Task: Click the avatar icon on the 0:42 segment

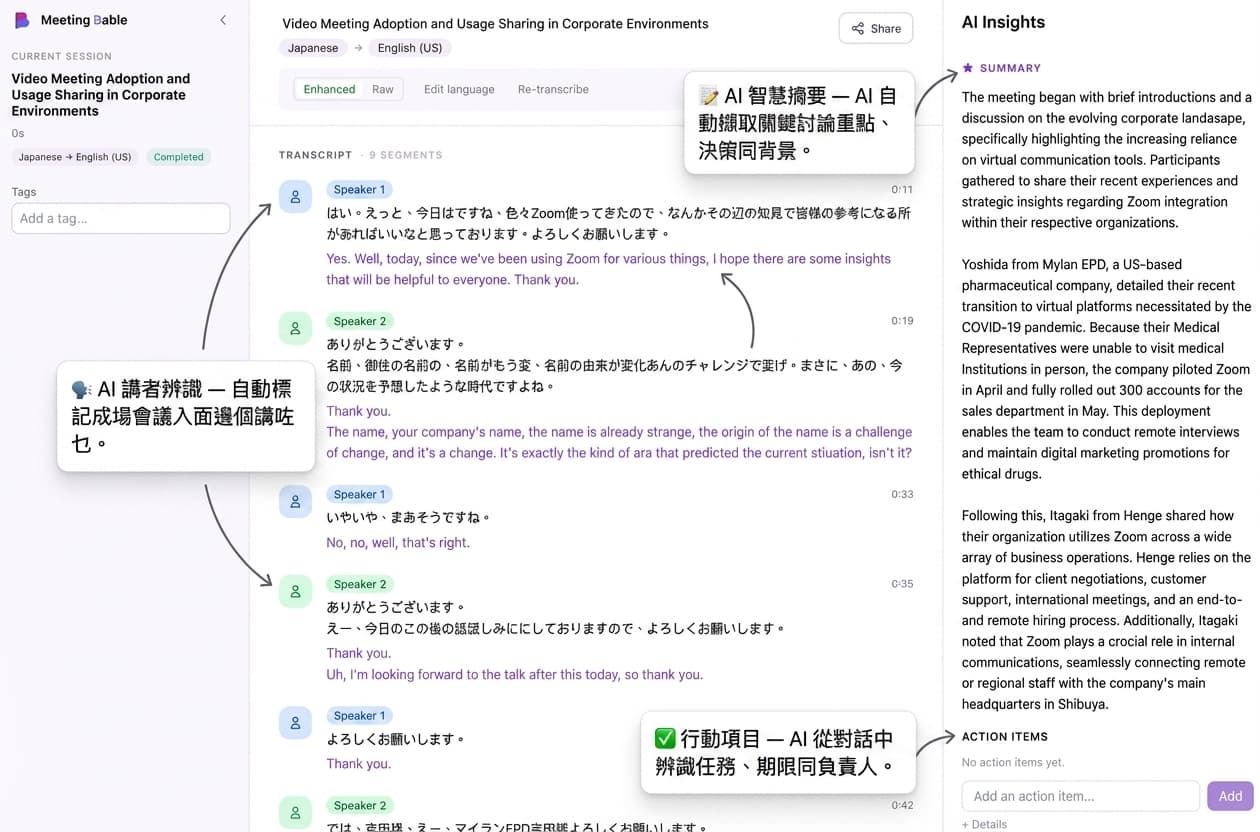Action: click(295, 813)
